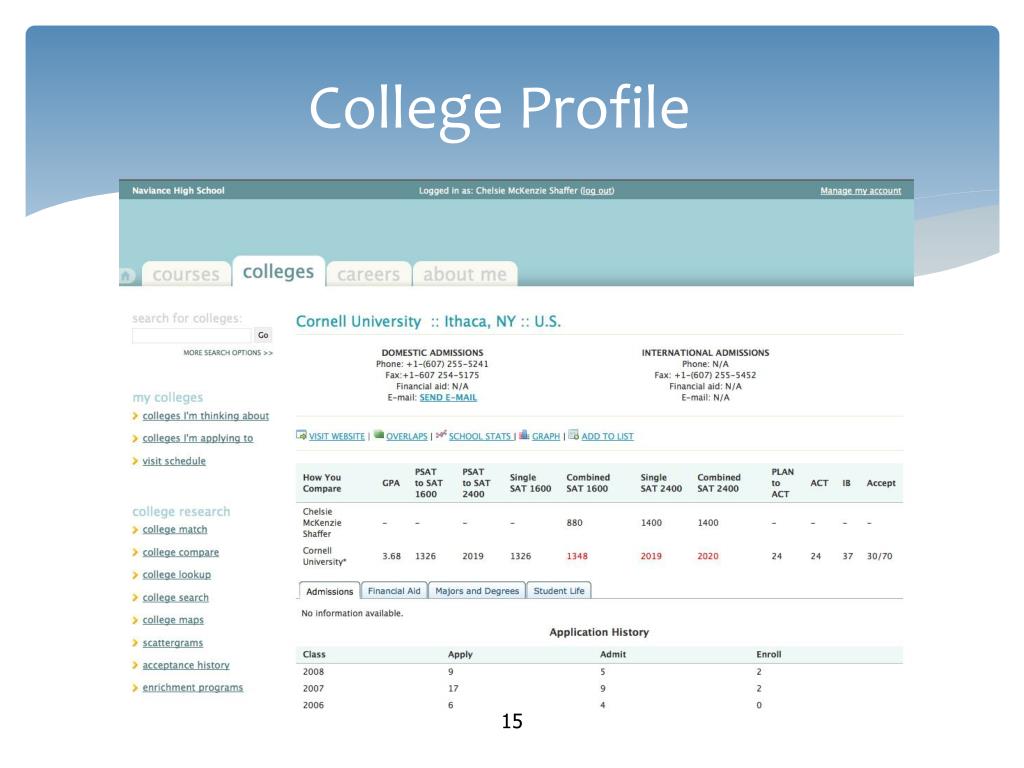Select the colleges tab
Viewport: 1024px width, 768px height.
(278, 272)
